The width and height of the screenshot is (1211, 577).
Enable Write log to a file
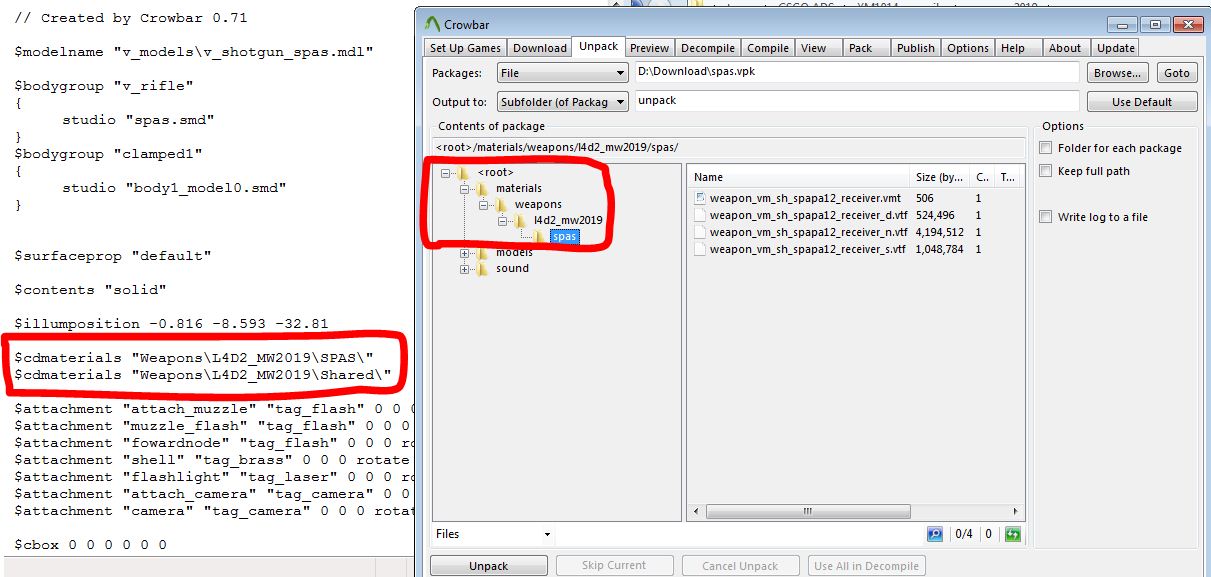coord(1046,217)
